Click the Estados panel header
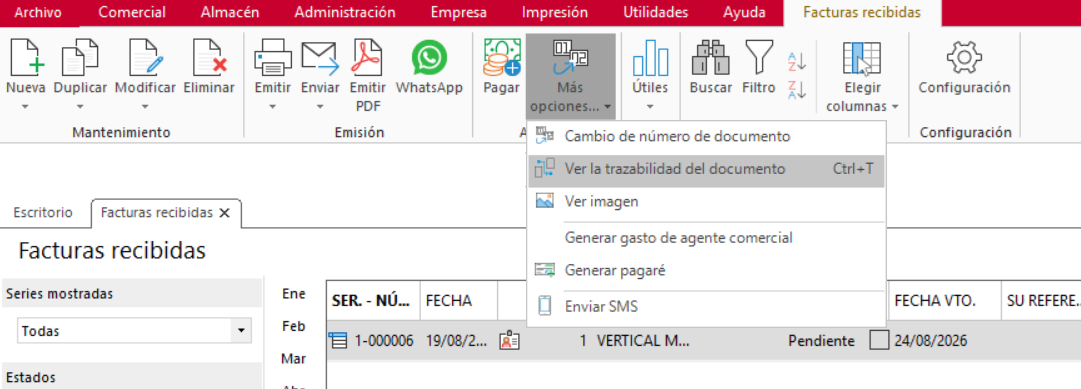 [131, 377]
